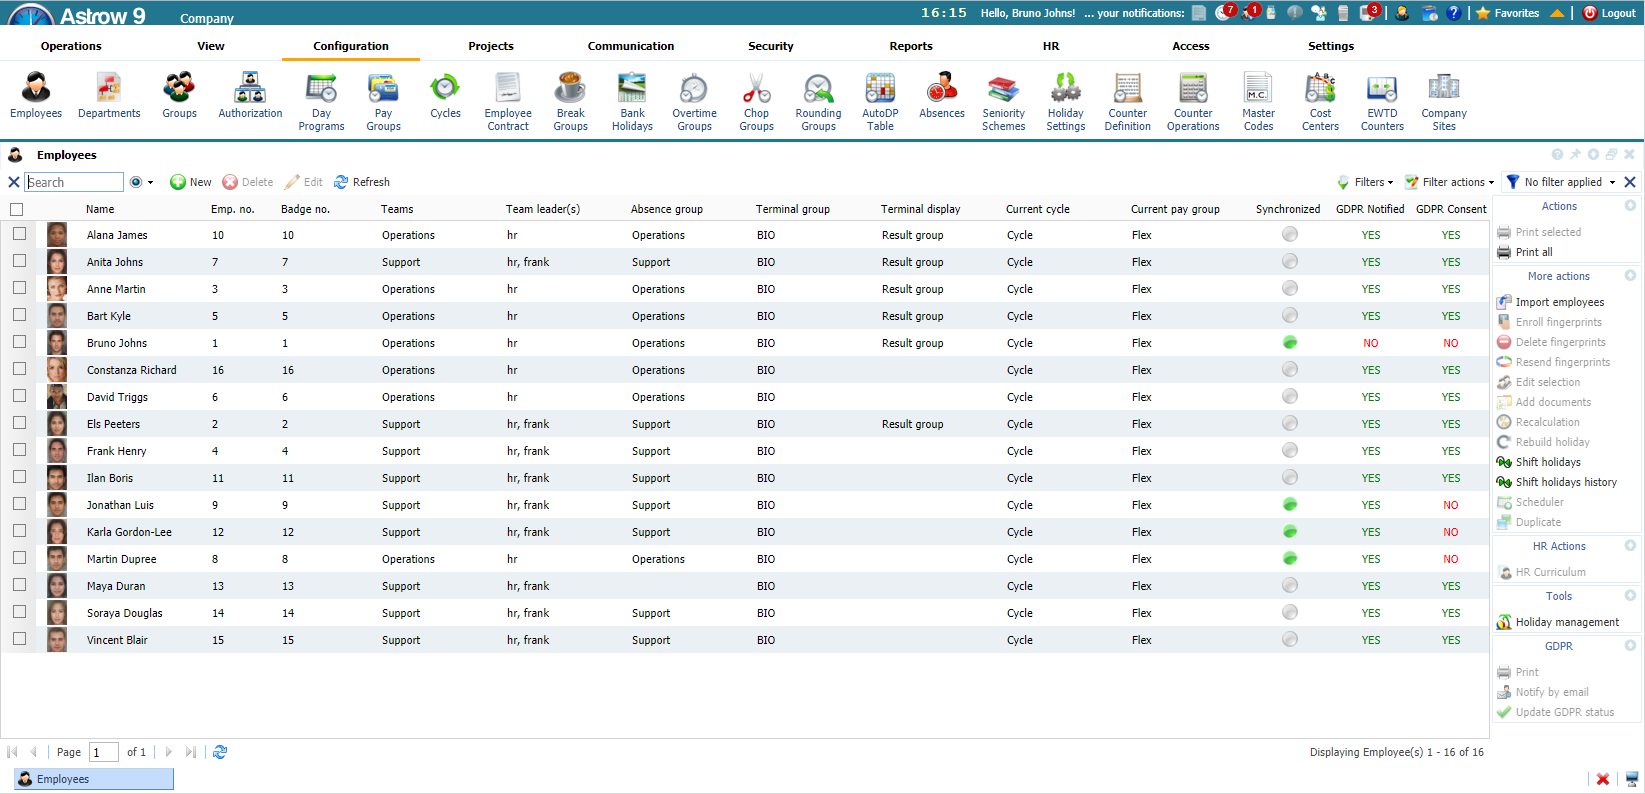Switch to the Security tab

coord(770,46)
